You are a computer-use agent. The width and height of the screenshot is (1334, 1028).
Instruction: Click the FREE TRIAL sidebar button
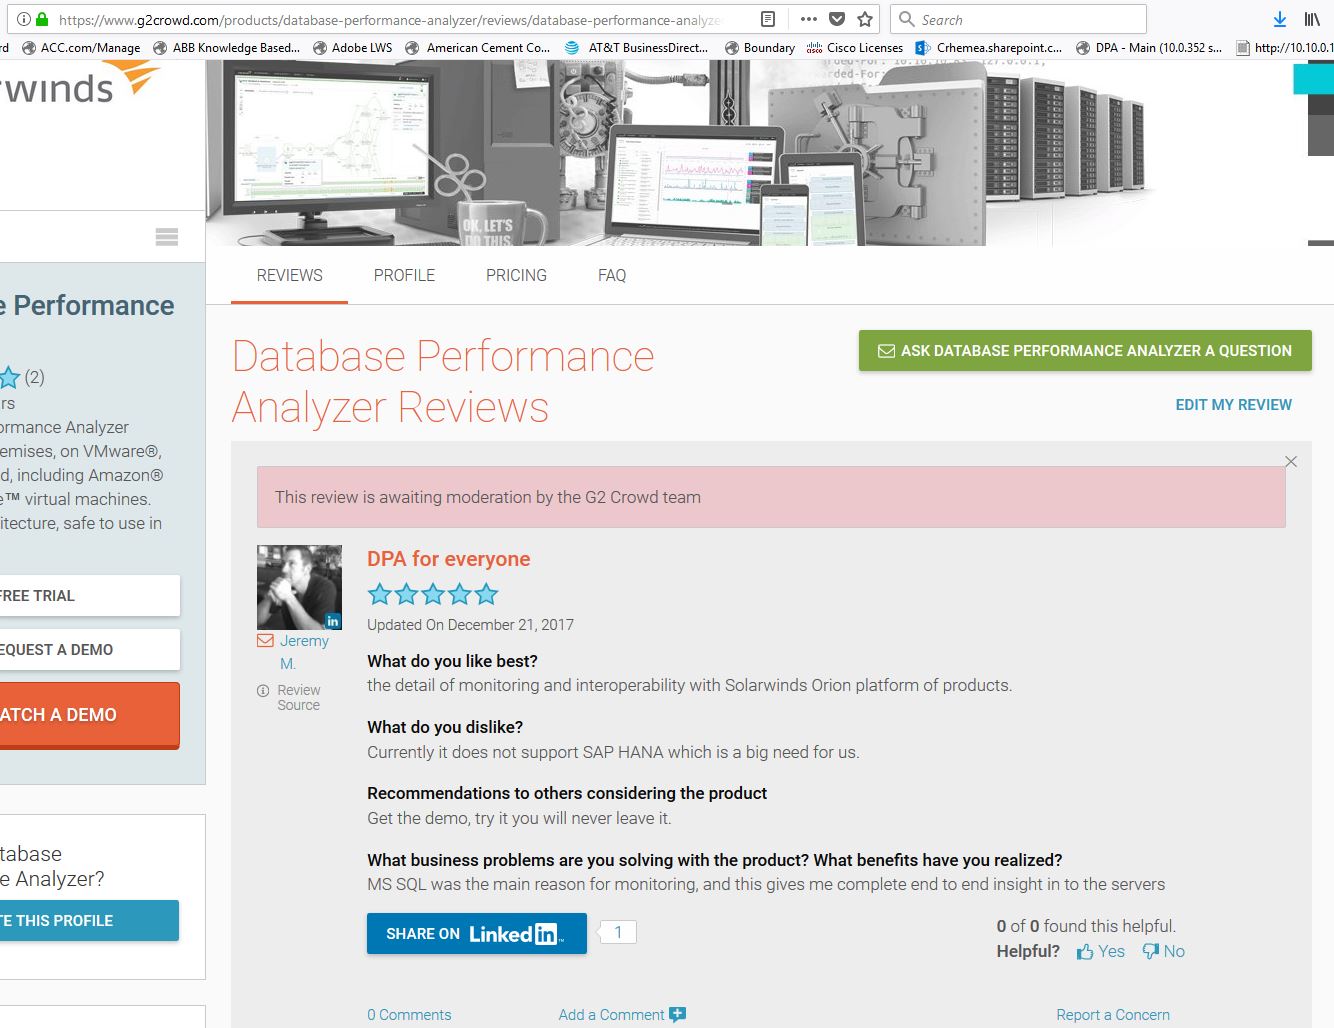point(90,596)
